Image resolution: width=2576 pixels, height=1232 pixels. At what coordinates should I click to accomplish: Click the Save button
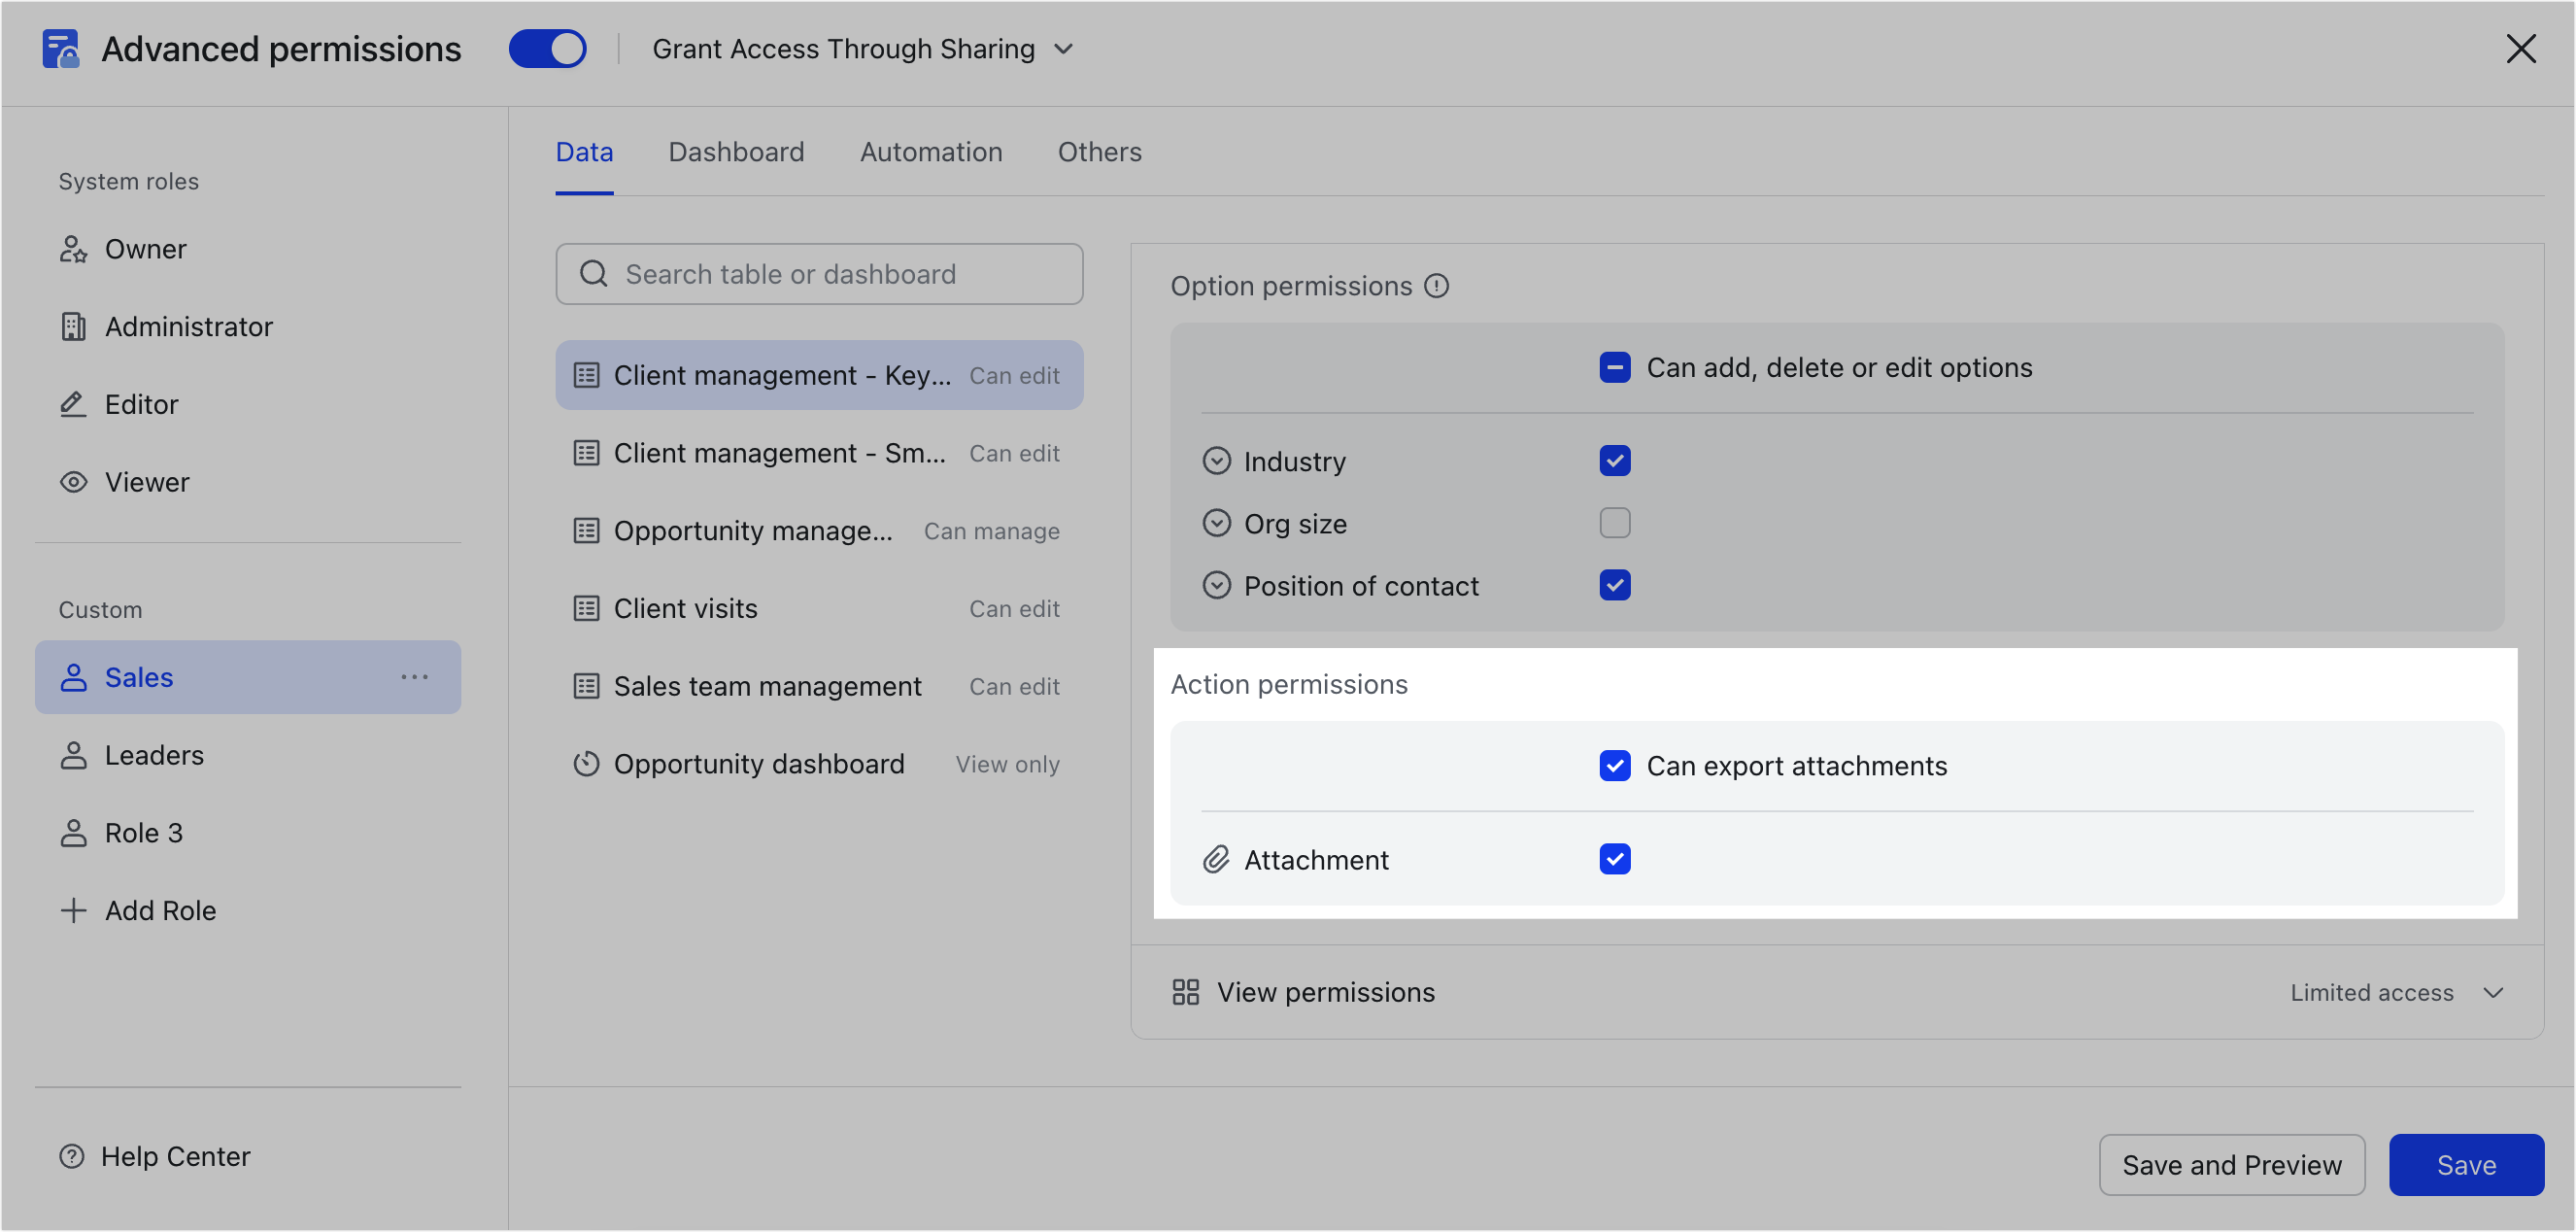[2466, 1165]
